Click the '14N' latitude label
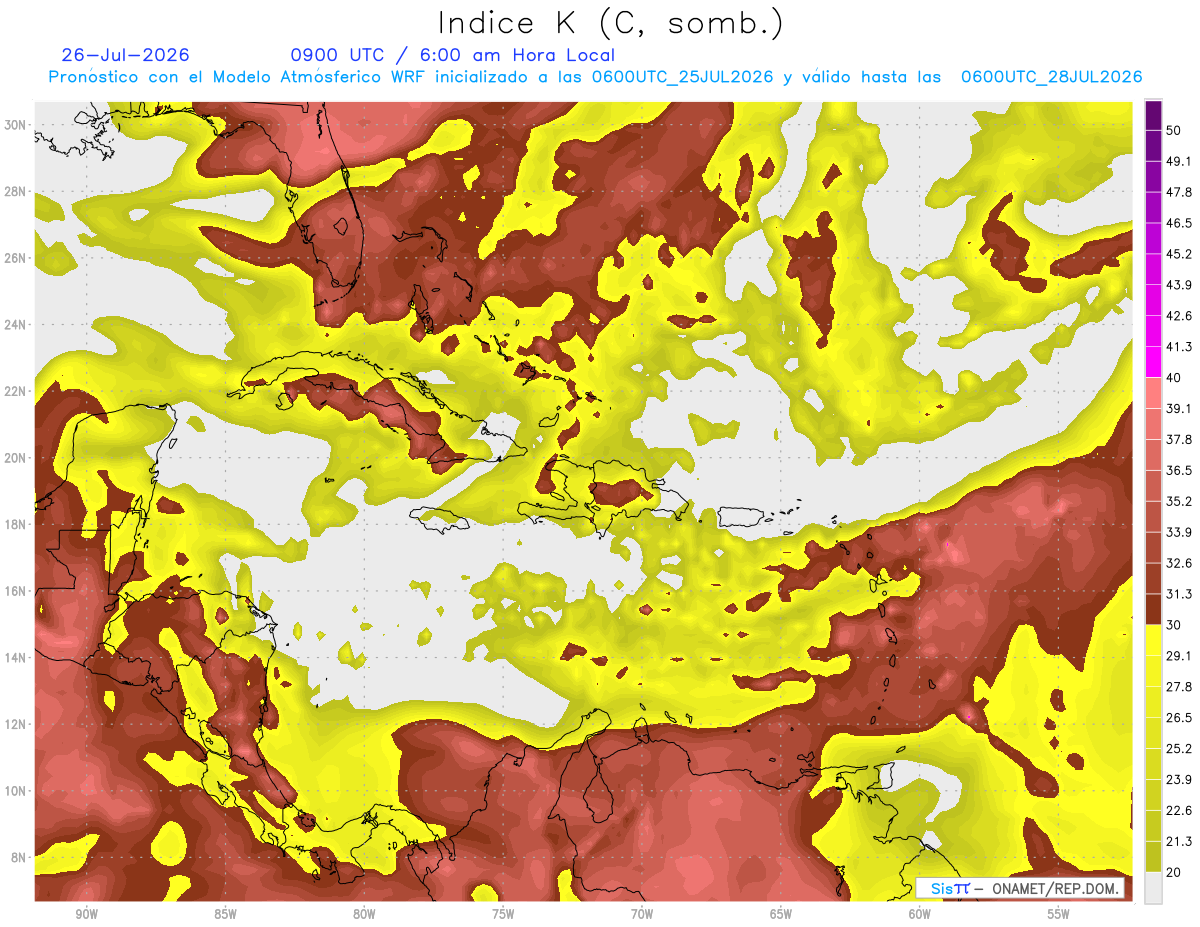Image resolution: width=1200 pixels, height=927 pixels. [x=17, y=657]
